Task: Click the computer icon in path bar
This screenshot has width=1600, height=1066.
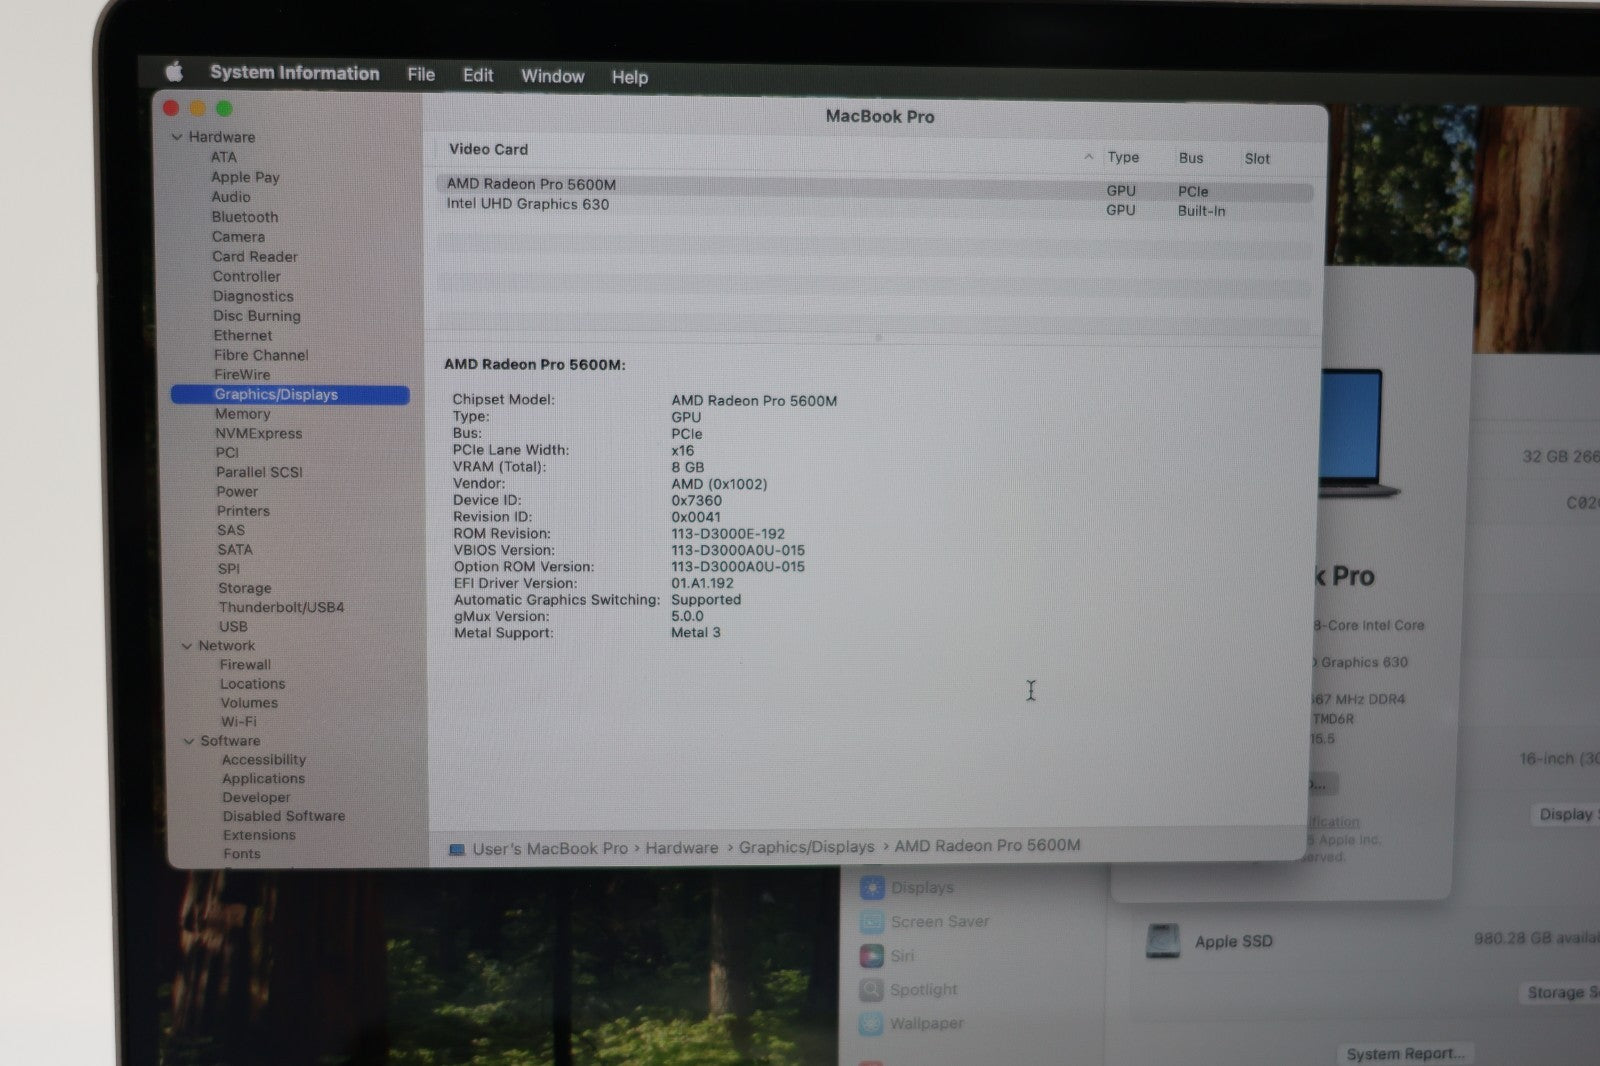Action: pos(457,850)
